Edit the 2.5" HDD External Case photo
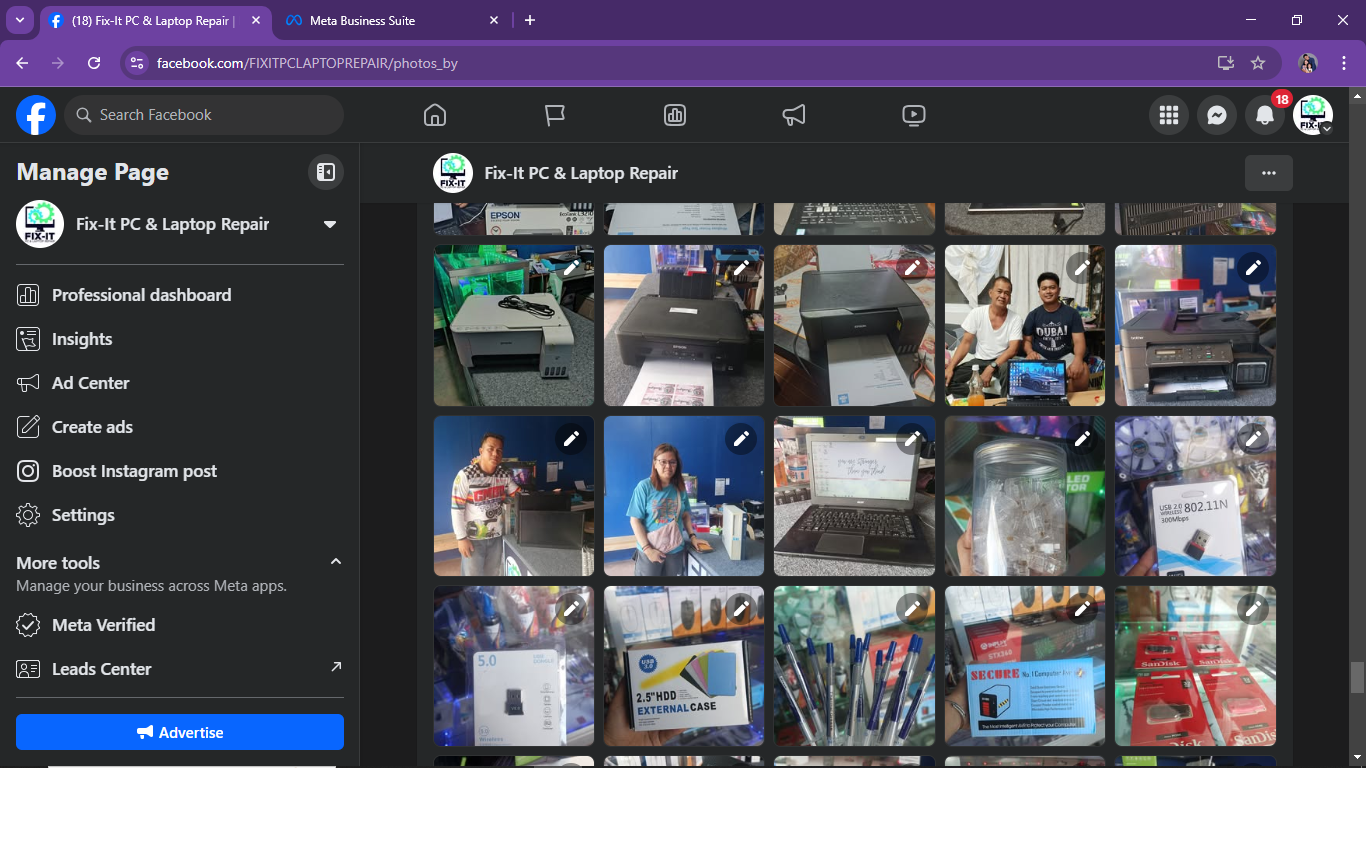The height and width of the screenshot is (866, 1366). pyautogui.click(x=741, y=608)
